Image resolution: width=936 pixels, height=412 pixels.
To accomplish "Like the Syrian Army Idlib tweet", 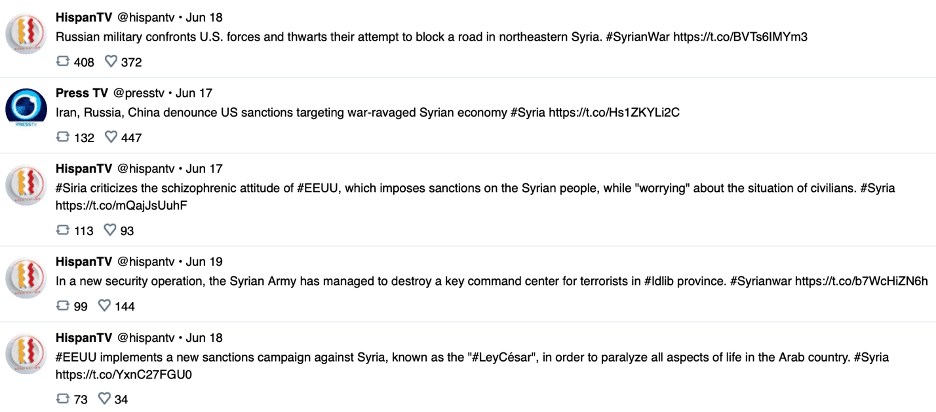I will point(104,305).
